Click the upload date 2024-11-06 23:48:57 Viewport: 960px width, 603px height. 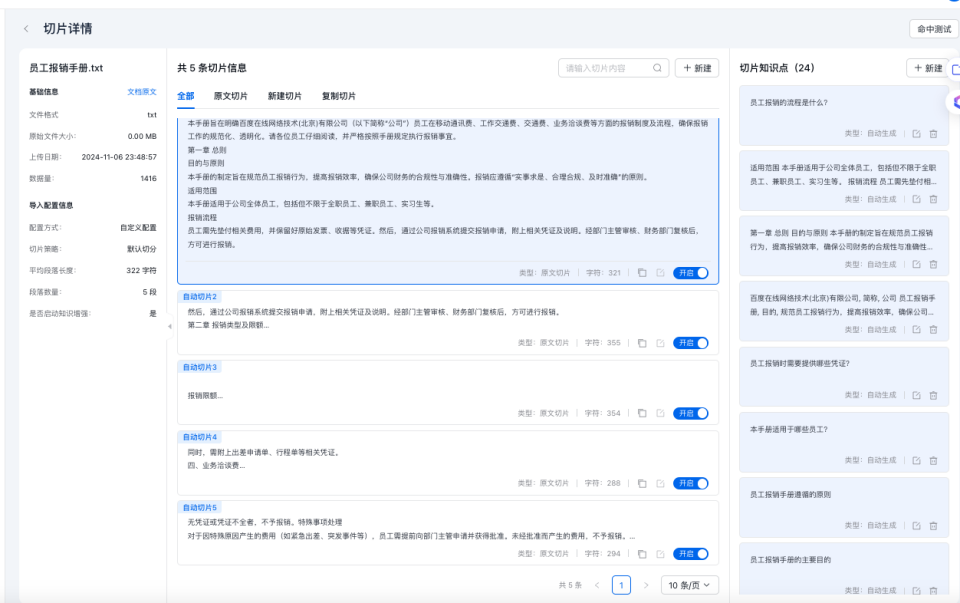click(x=119, y=157)
